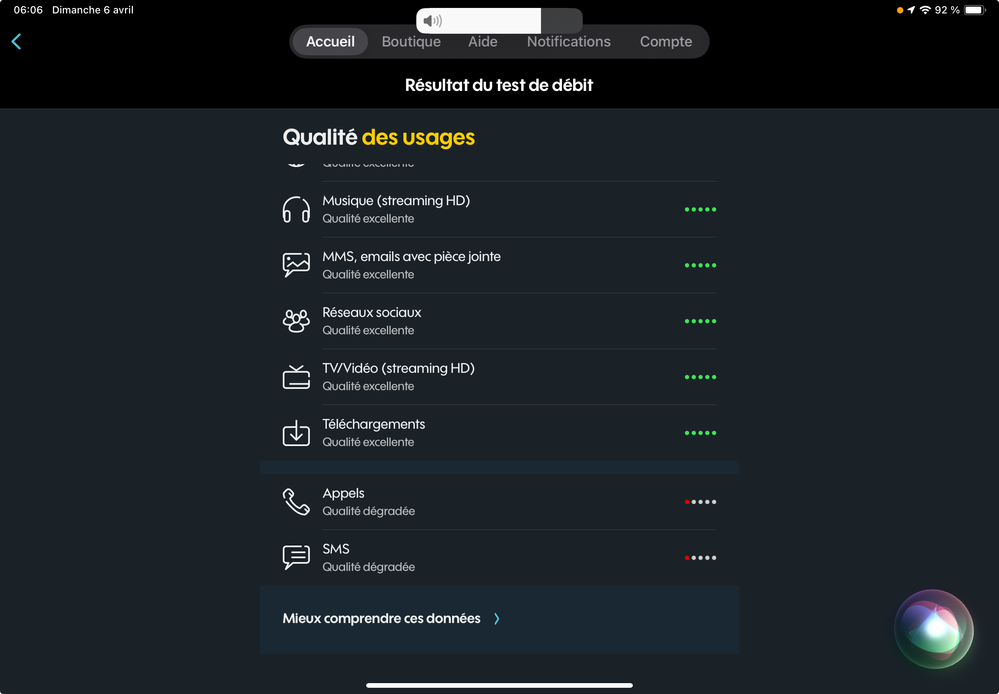999x694 pixels.
Task: Open the Aide tab
Action: click(483, 41)
